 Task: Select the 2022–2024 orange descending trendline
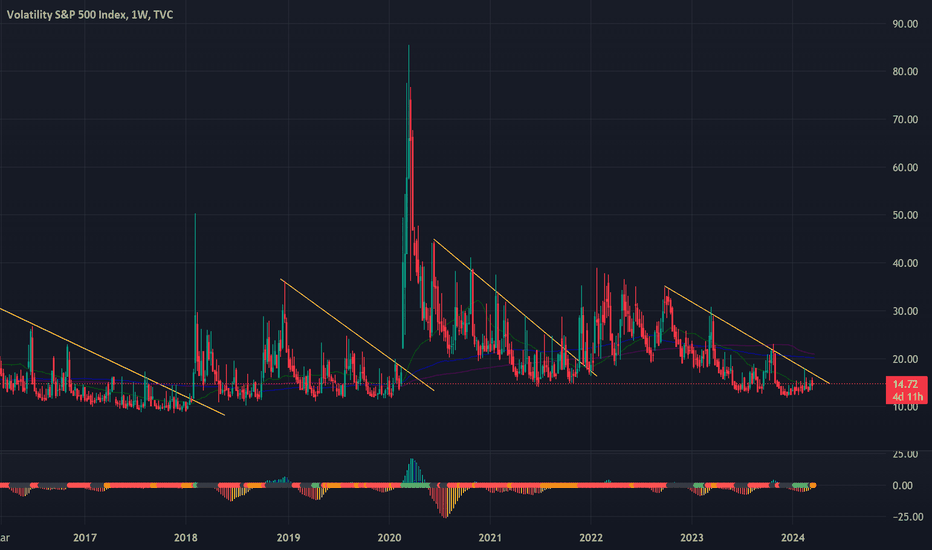click(x=747, y=335)
